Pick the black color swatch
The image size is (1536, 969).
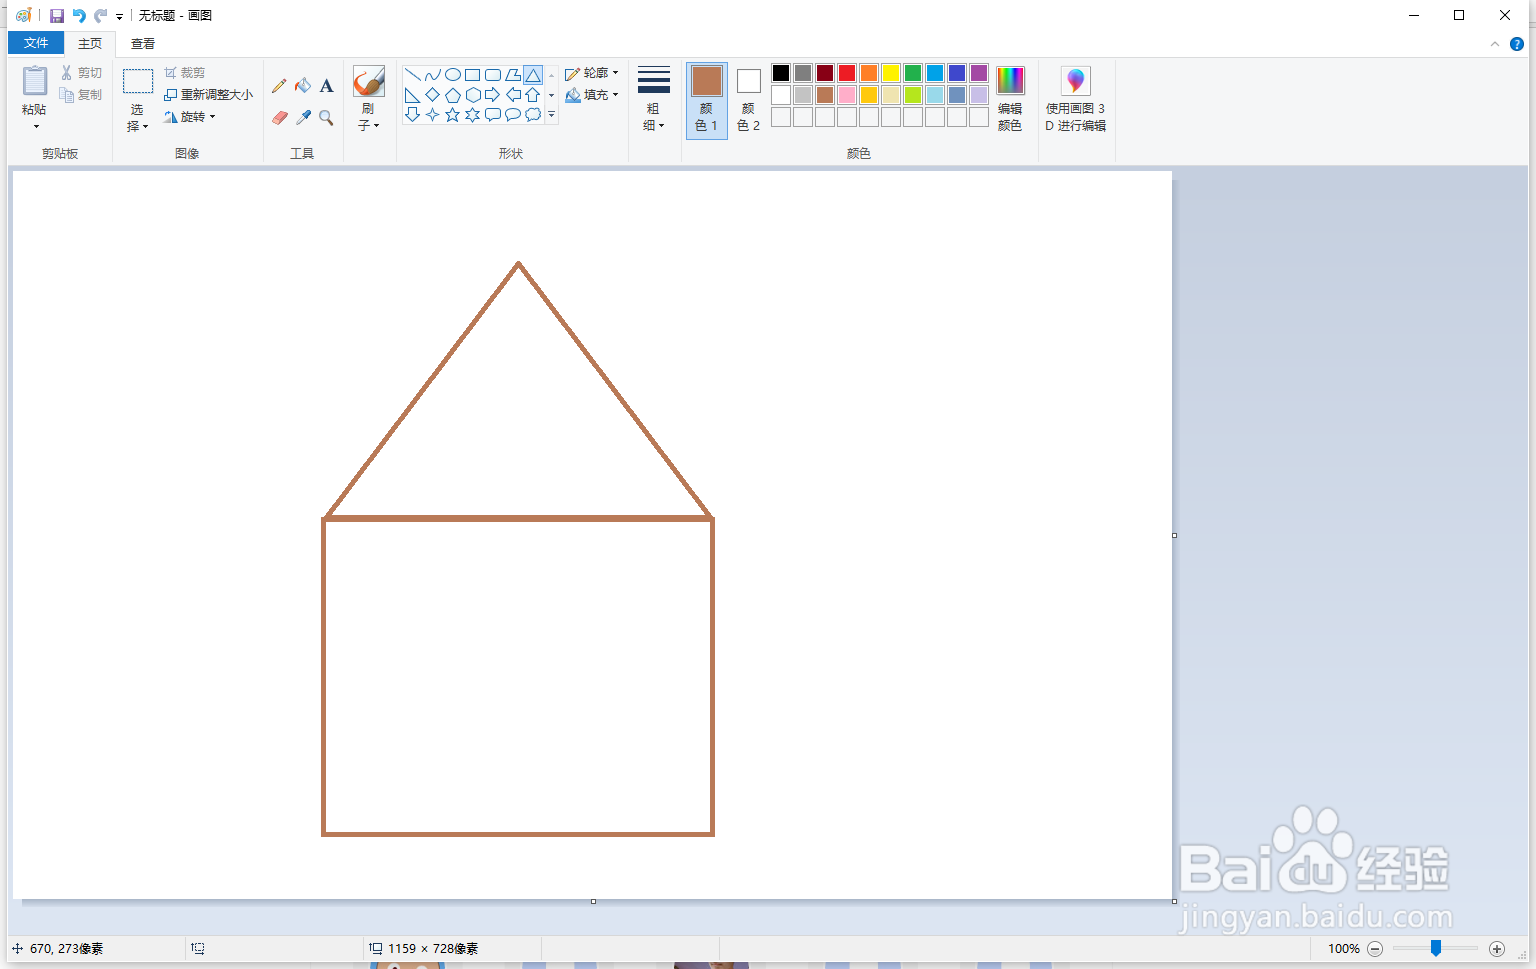point(781,73)
